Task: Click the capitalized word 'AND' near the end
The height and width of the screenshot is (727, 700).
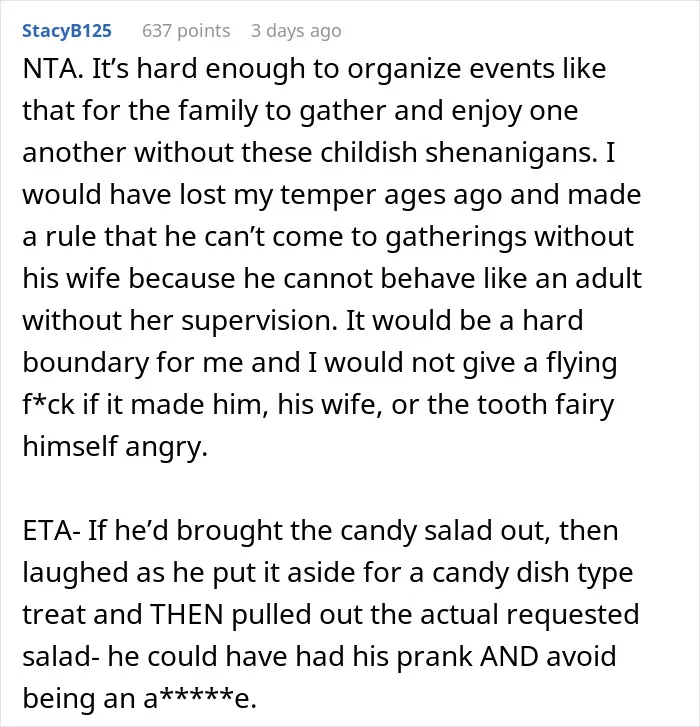Action: [509, 657]
